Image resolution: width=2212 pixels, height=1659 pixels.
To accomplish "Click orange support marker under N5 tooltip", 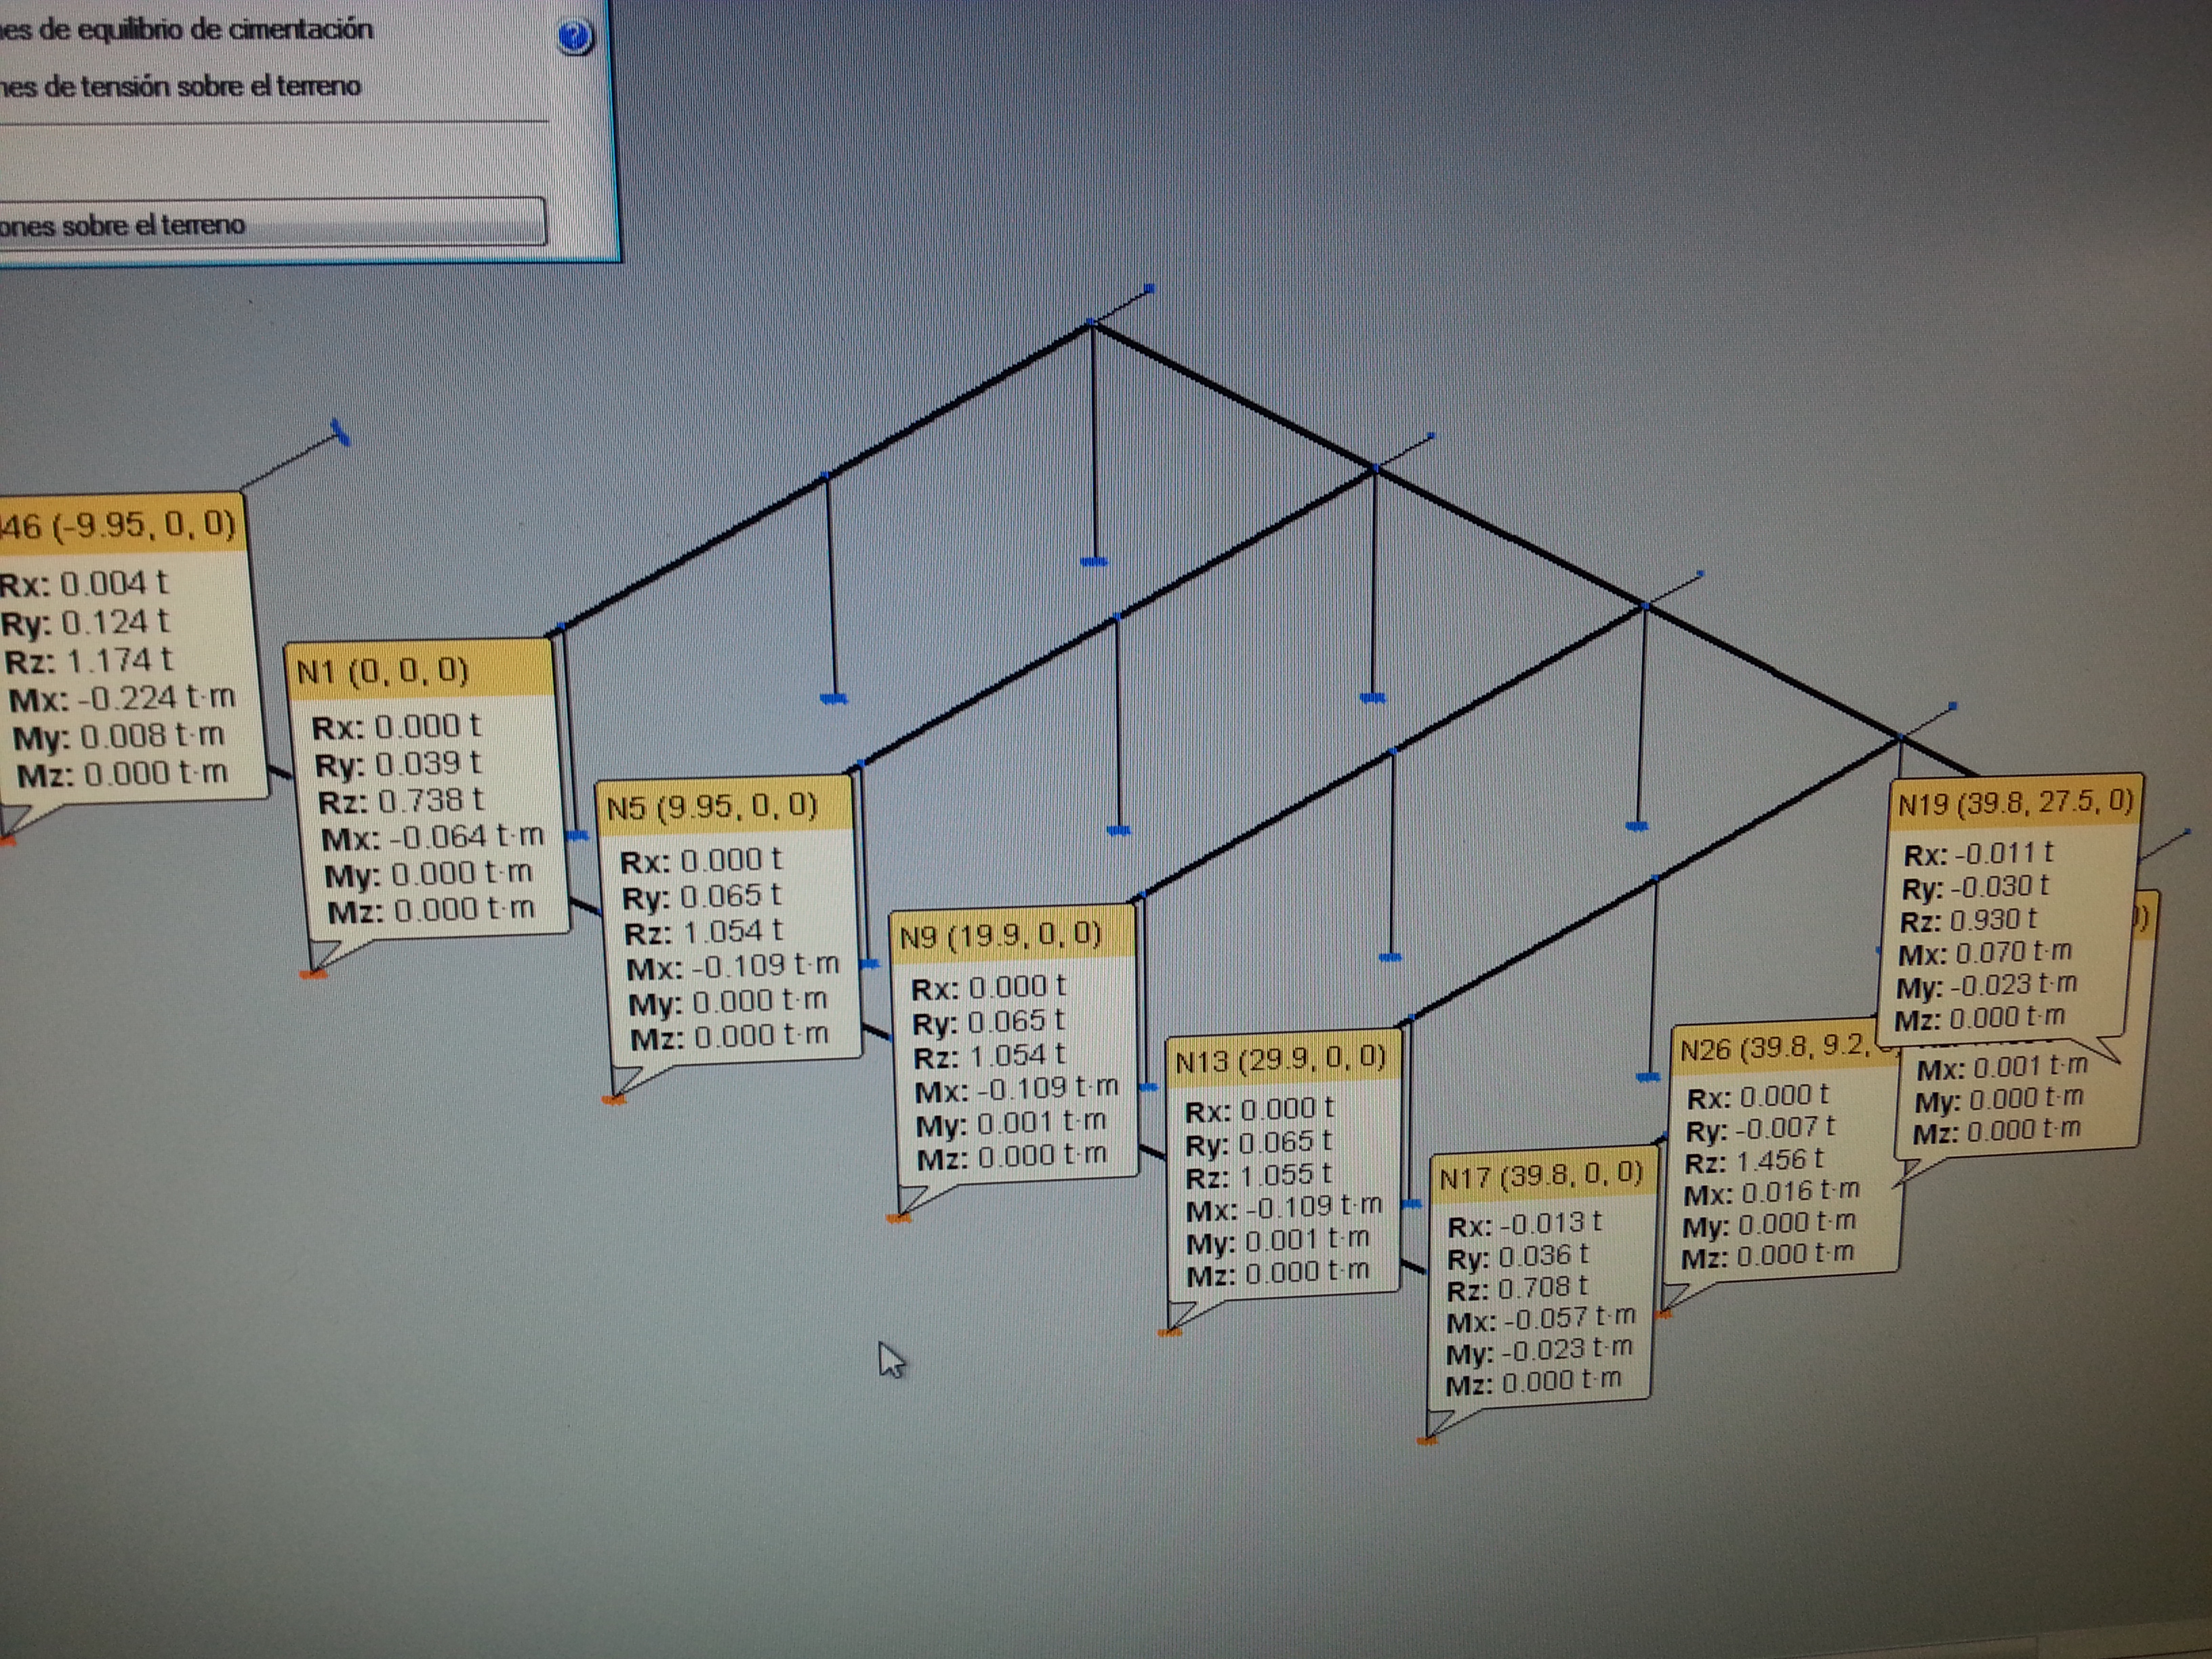I will coord(614,1099).
